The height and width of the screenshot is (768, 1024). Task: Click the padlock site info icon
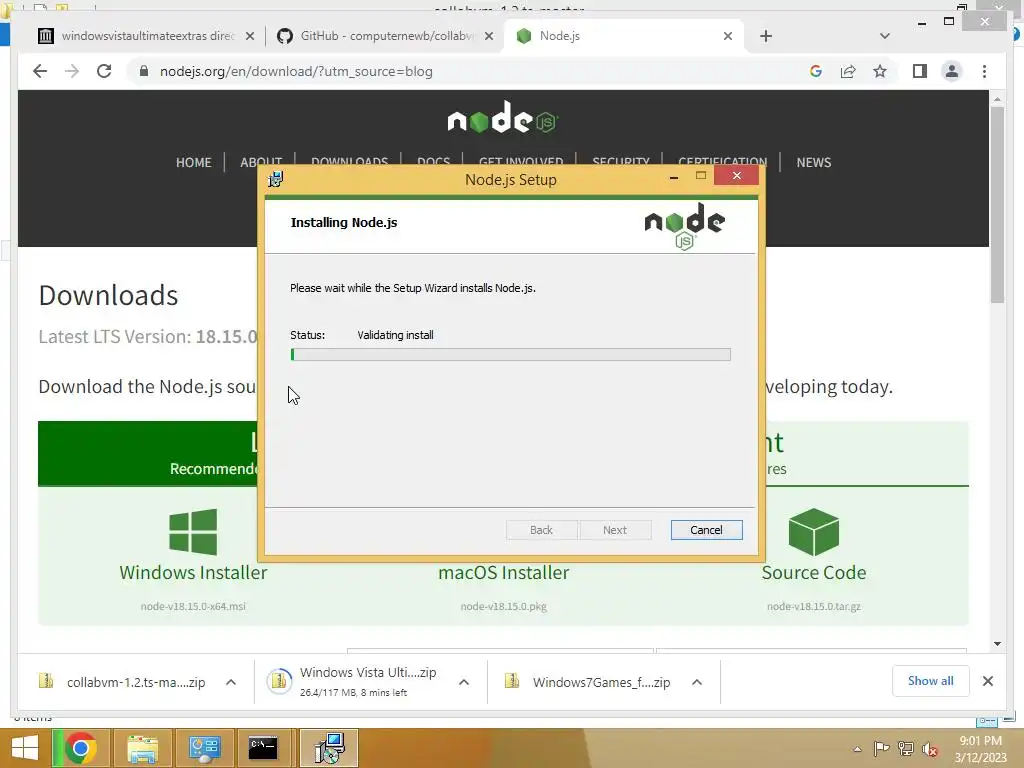[144, 71]
